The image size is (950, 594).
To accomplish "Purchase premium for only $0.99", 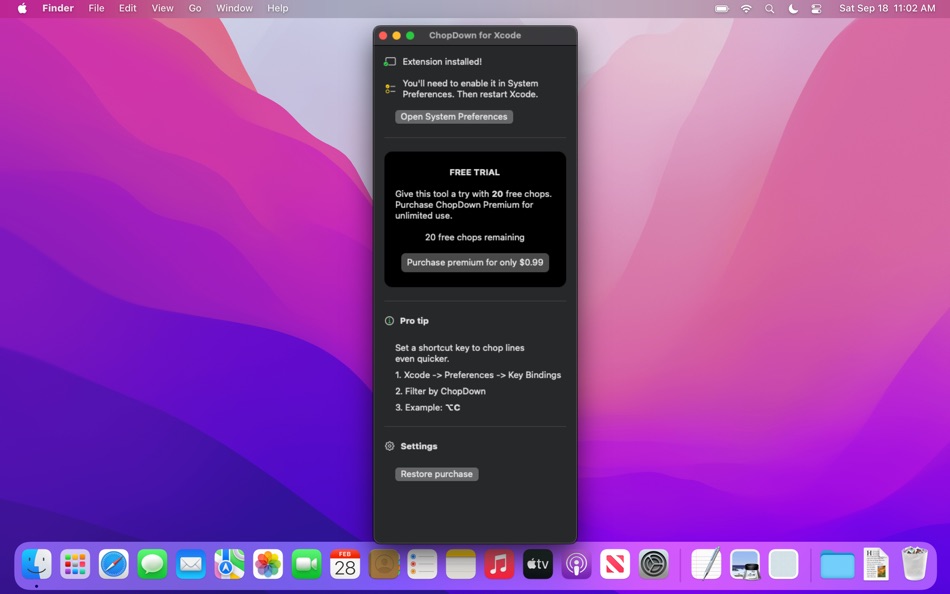I will coord(475,262).
